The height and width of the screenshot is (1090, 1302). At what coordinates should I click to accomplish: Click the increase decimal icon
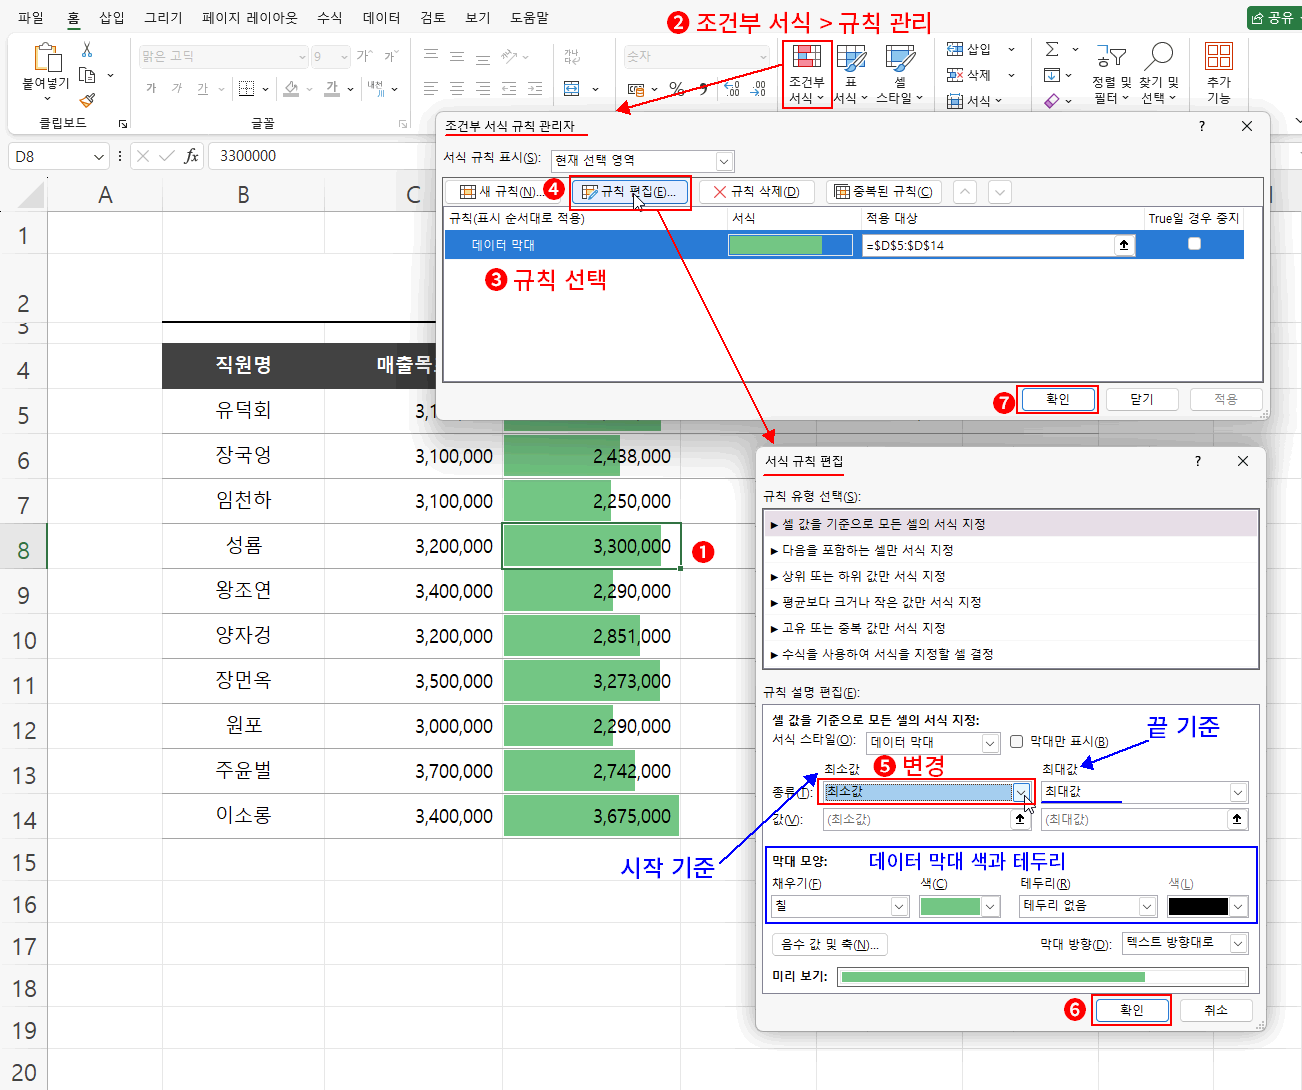pyautogui.click(x=732, y=89)
